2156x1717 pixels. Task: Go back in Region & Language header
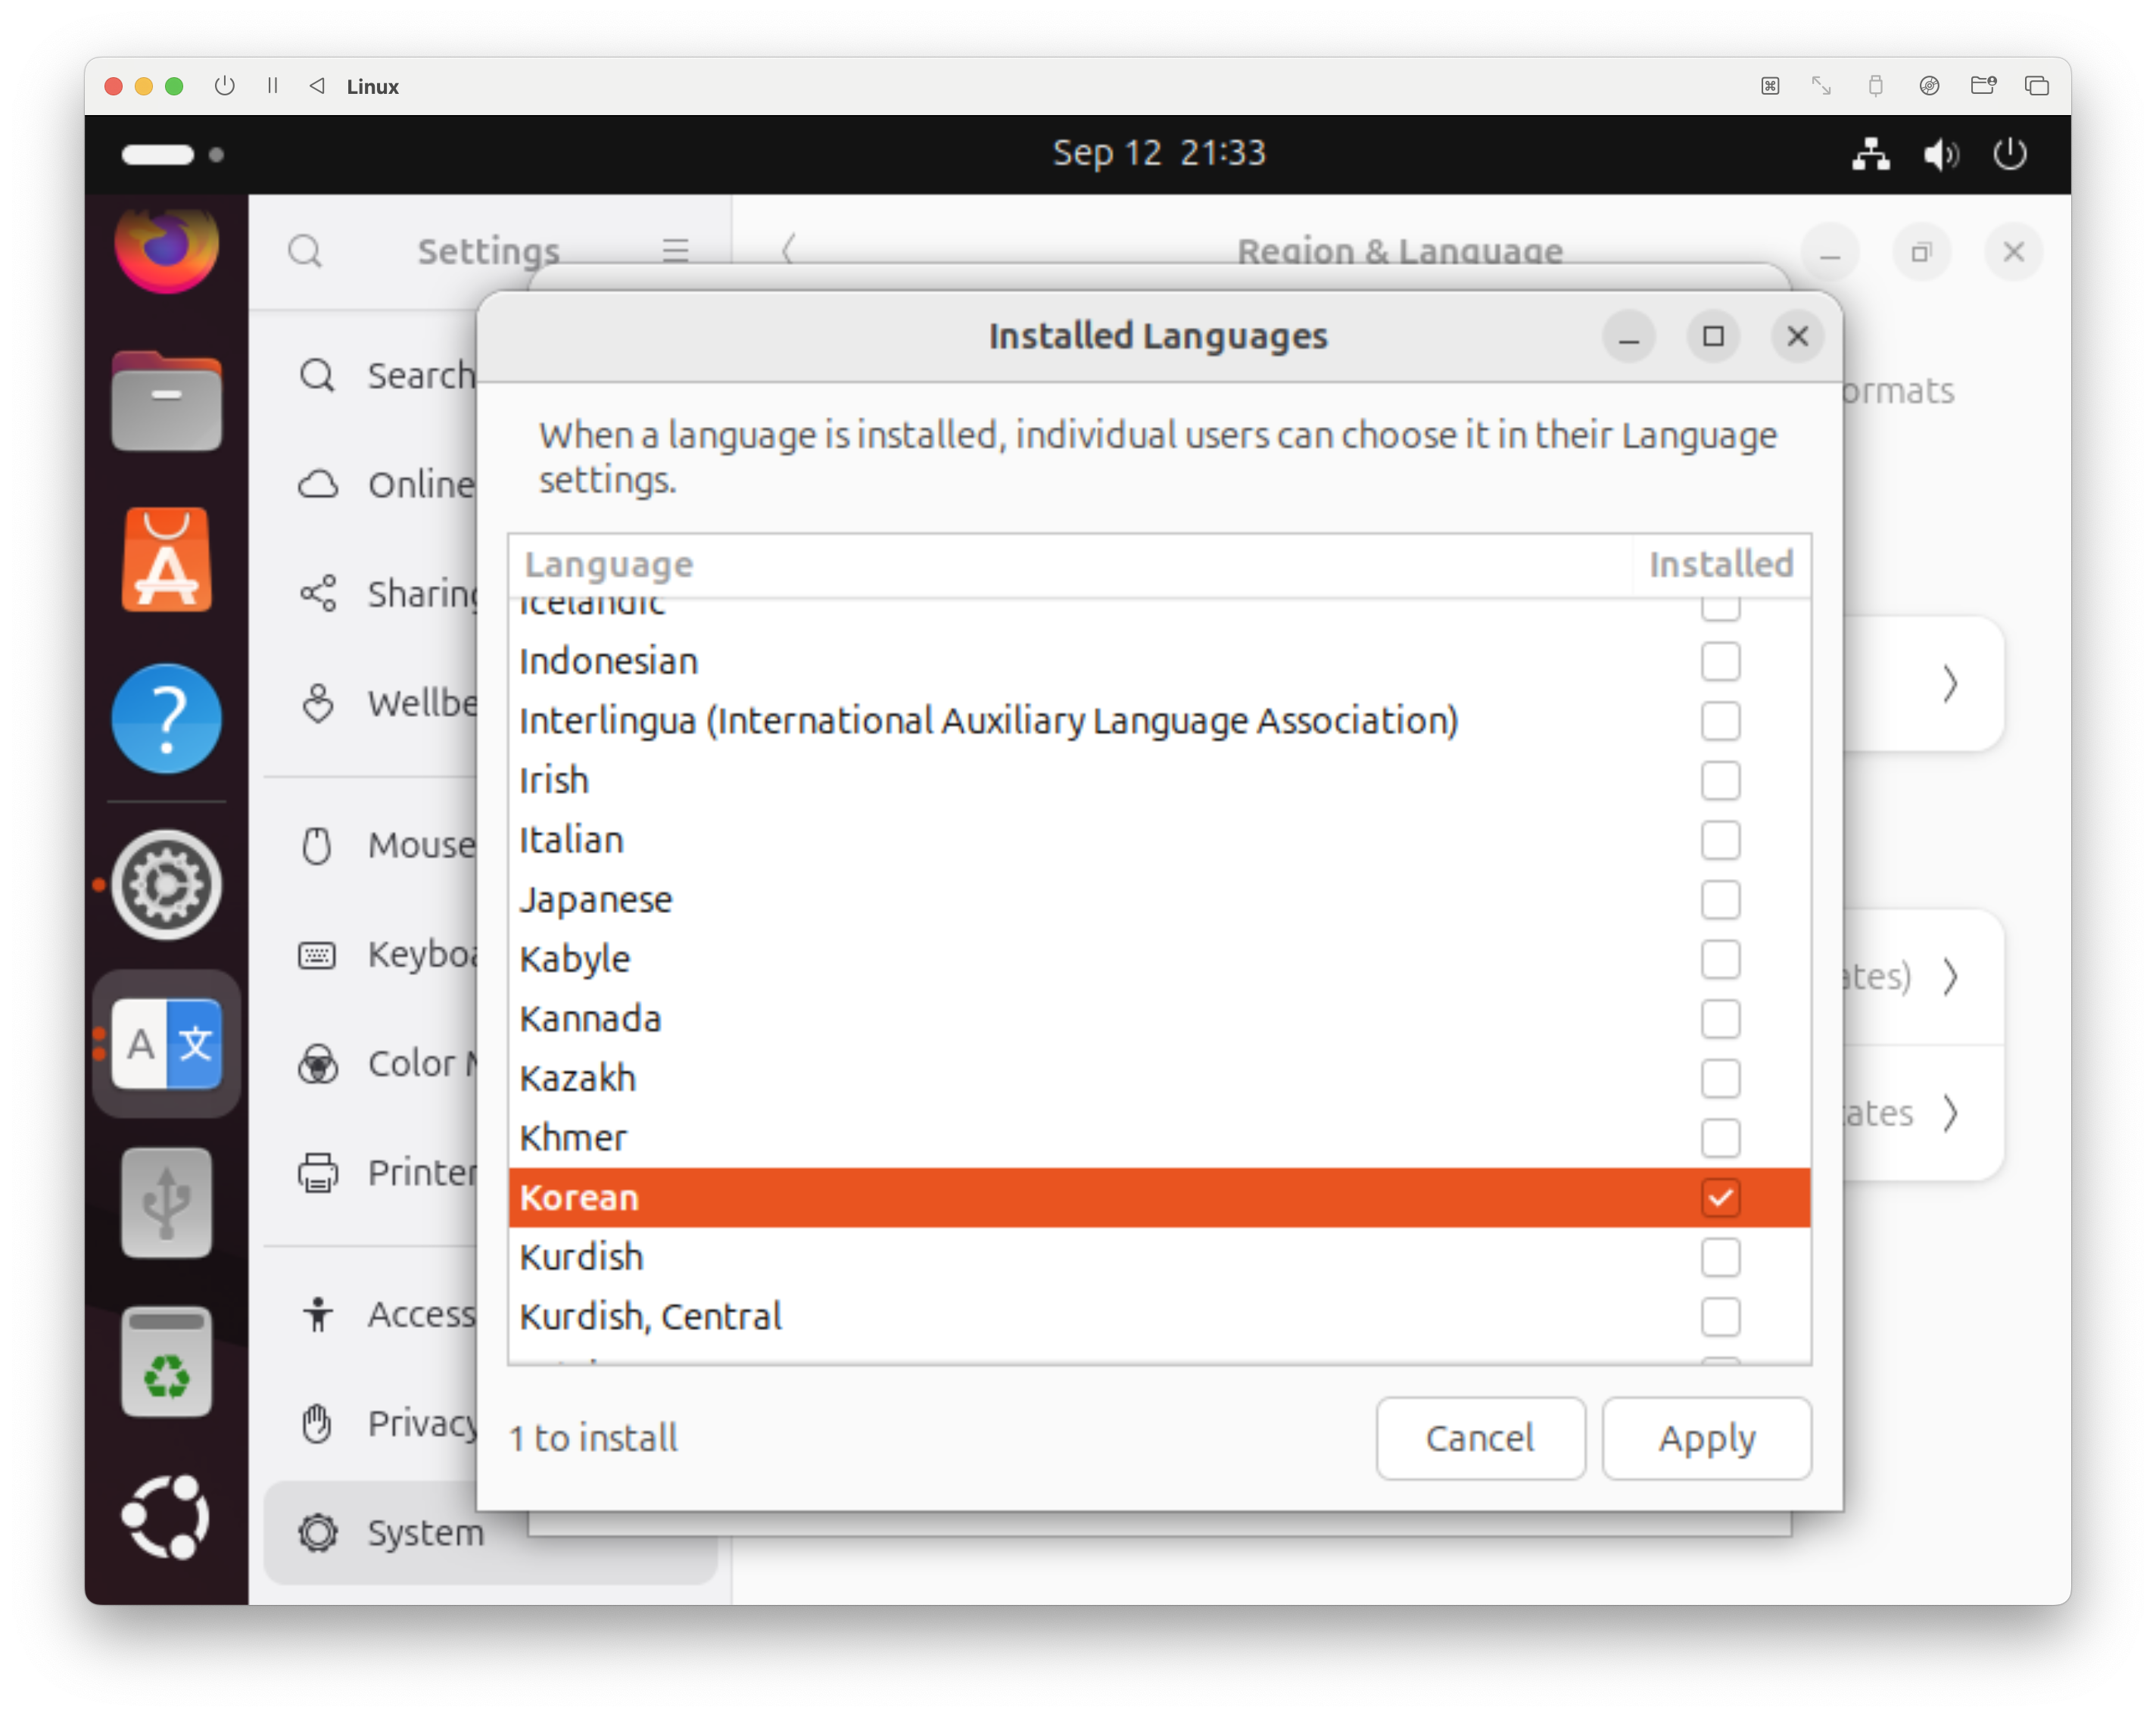pos(788,249)
